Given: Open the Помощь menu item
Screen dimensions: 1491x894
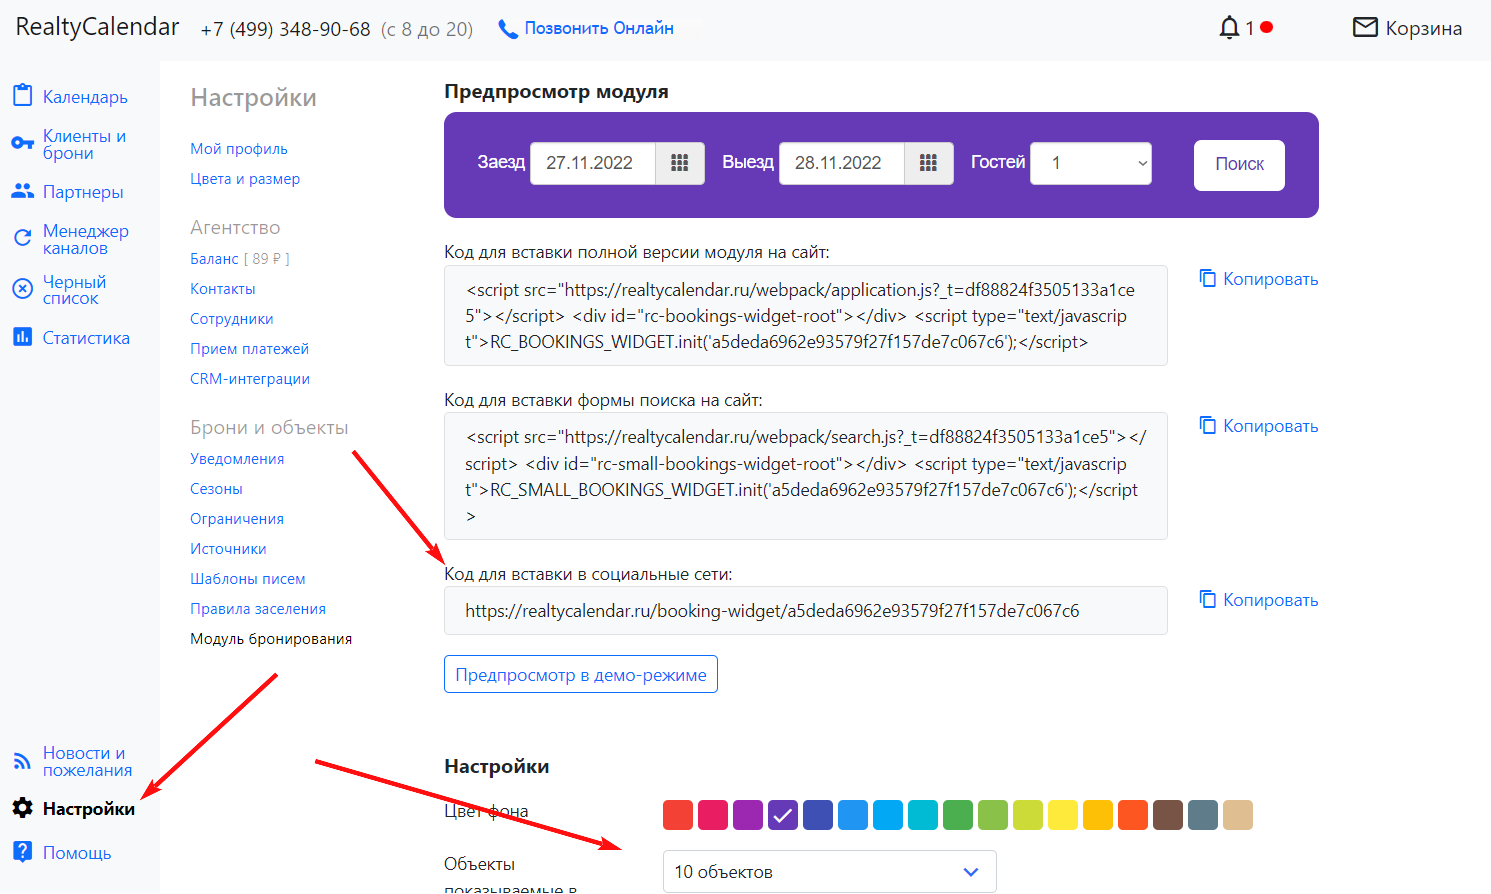Looking at the screenshot, I should coord(77,853).
